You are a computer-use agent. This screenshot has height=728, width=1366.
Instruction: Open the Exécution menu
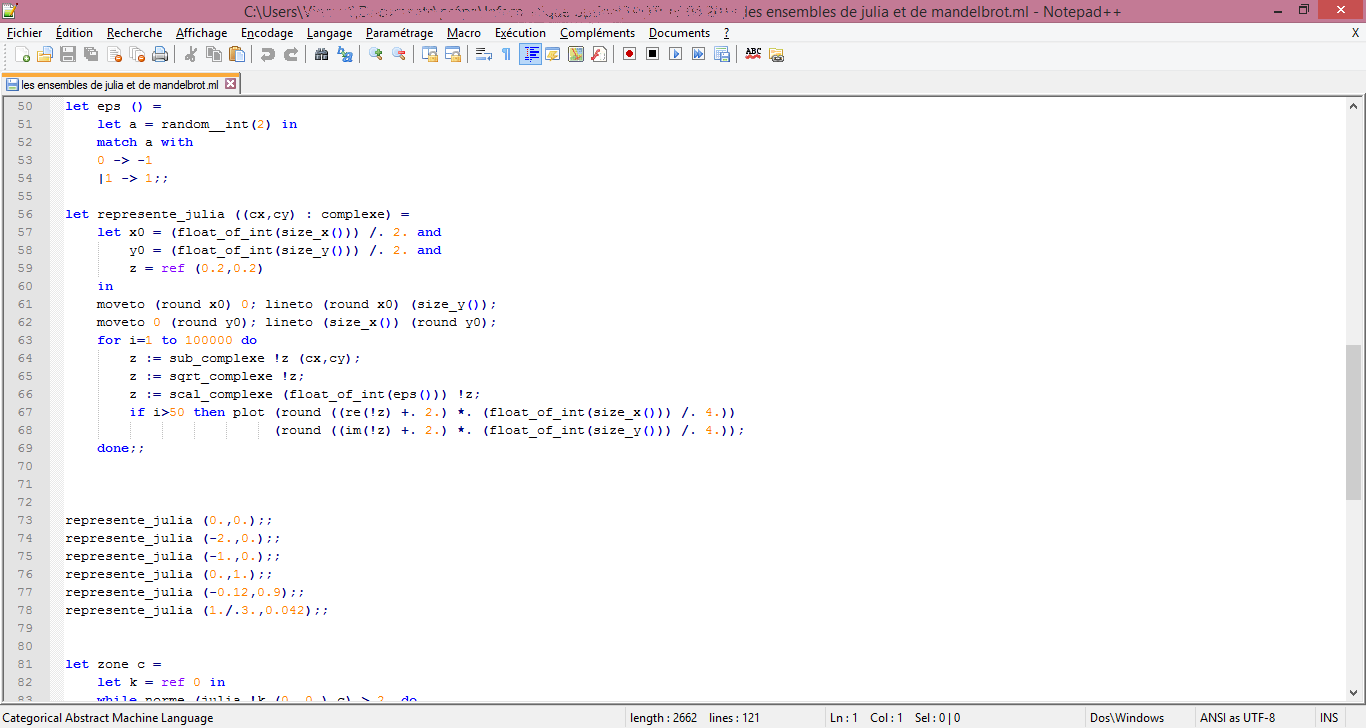point(521,33)
